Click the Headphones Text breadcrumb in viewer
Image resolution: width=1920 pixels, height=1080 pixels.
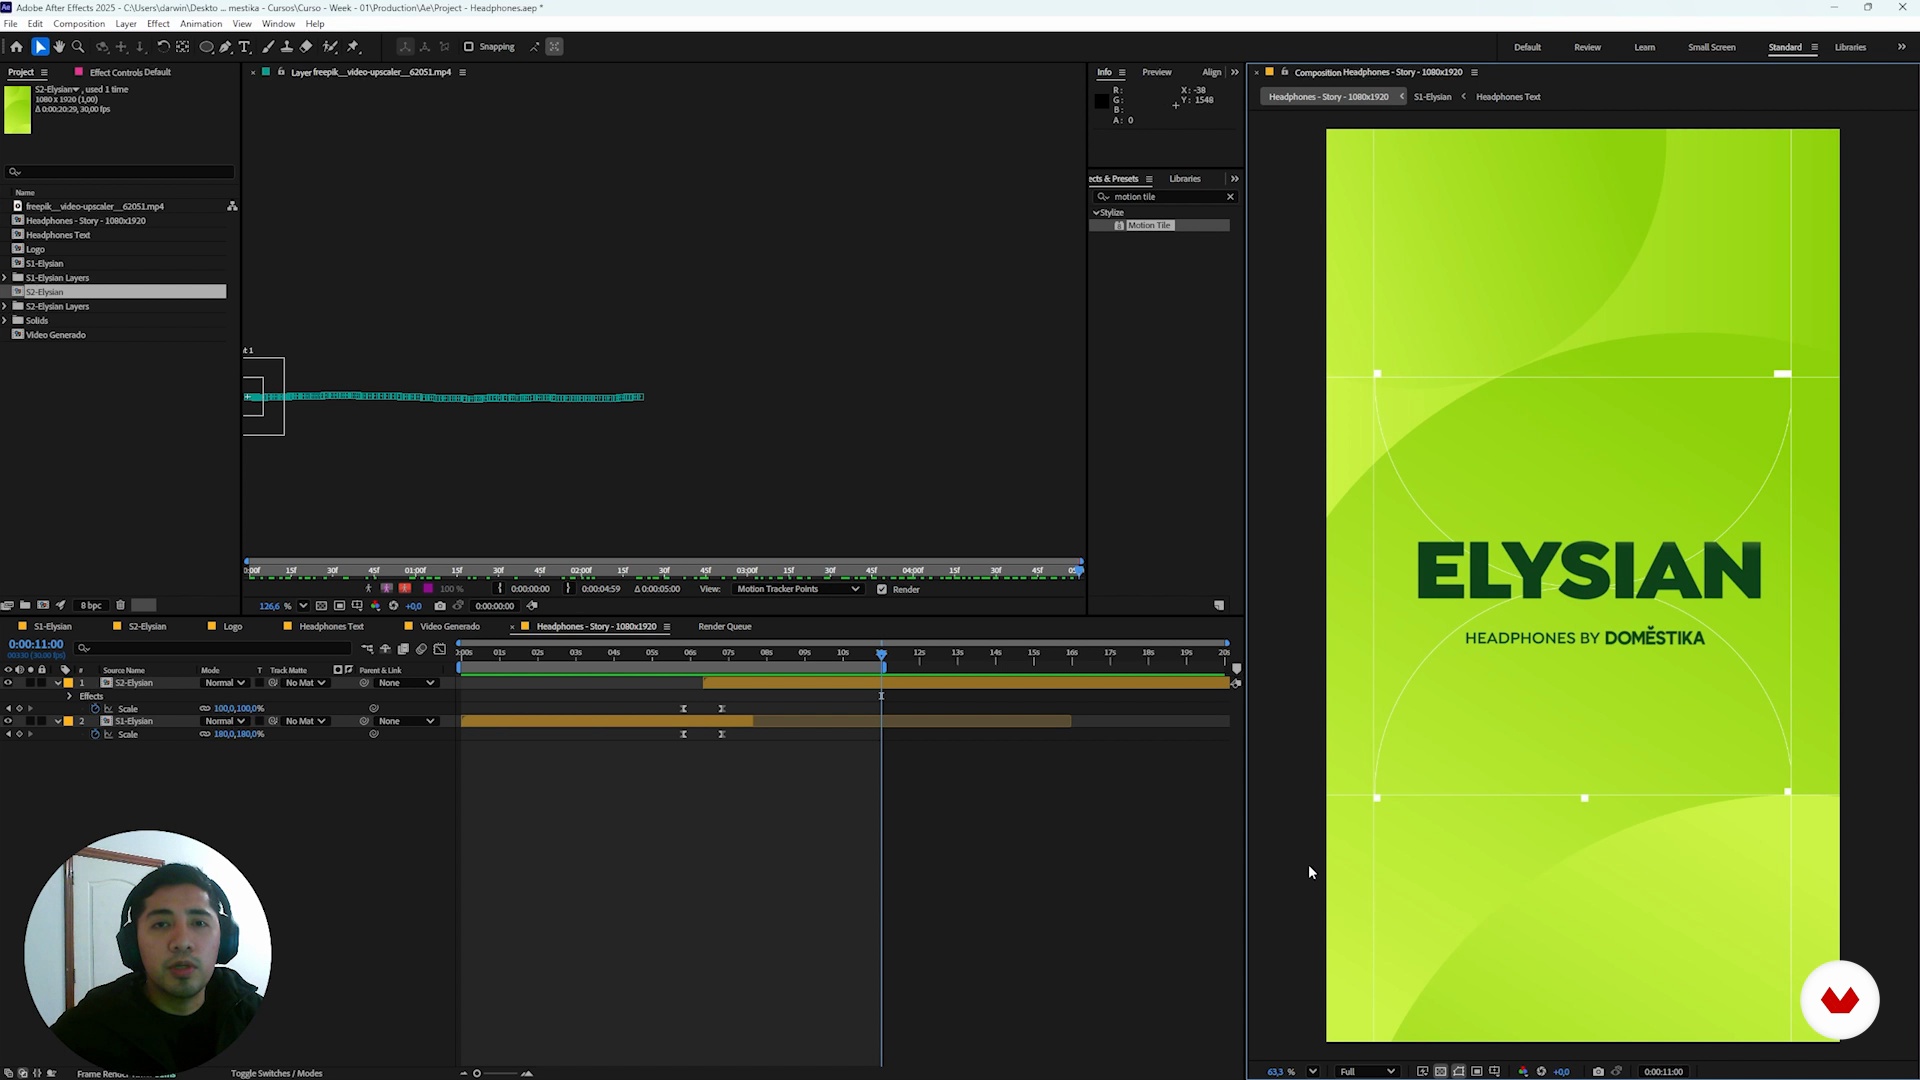[x=1508, y=97]
